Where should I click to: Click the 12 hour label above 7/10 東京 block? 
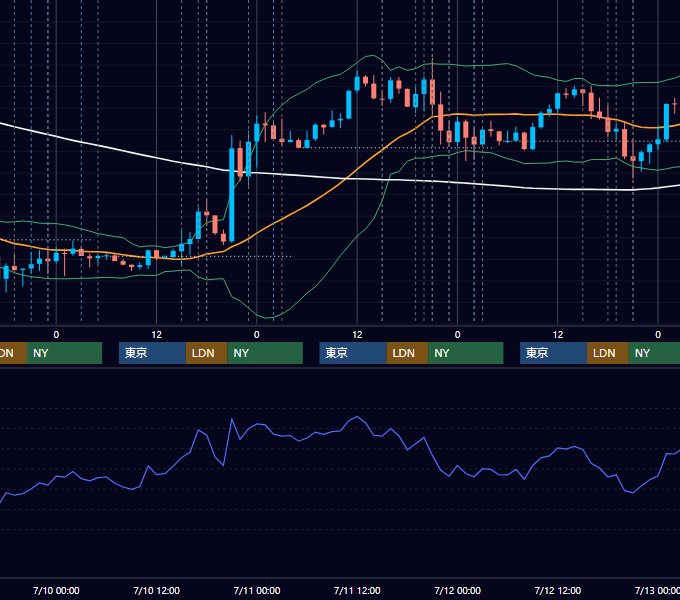pos(157,335)
